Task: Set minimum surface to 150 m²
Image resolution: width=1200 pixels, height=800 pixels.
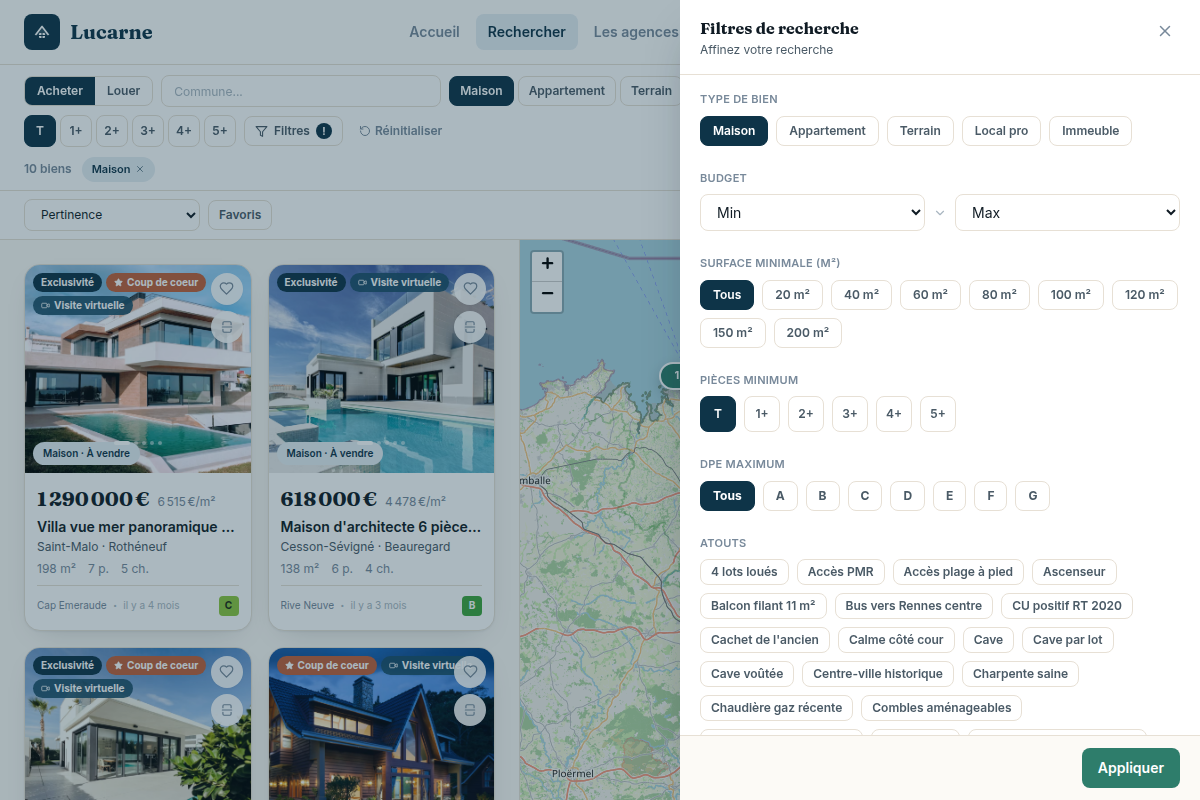Action: pyautogui.click(x=733, y=333)
